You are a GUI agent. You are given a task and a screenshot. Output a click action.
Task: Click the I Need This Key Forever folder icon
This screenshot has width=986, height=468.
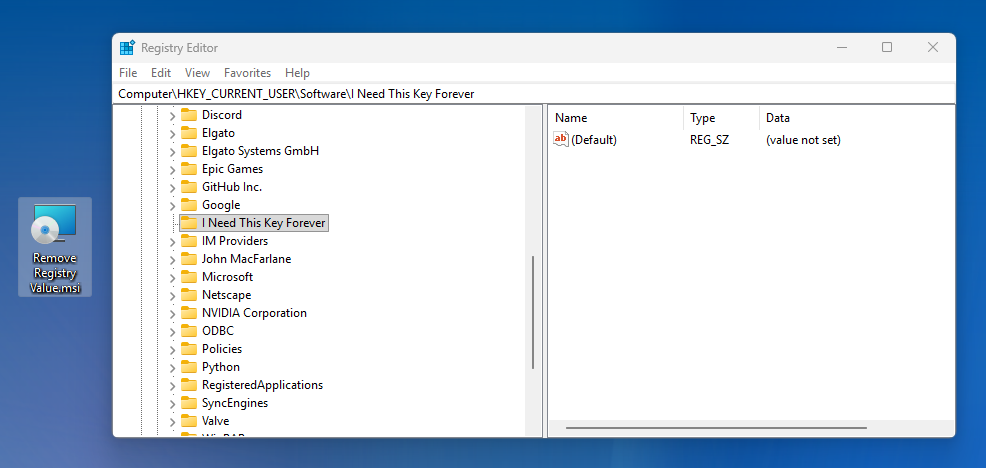(189, 223)
